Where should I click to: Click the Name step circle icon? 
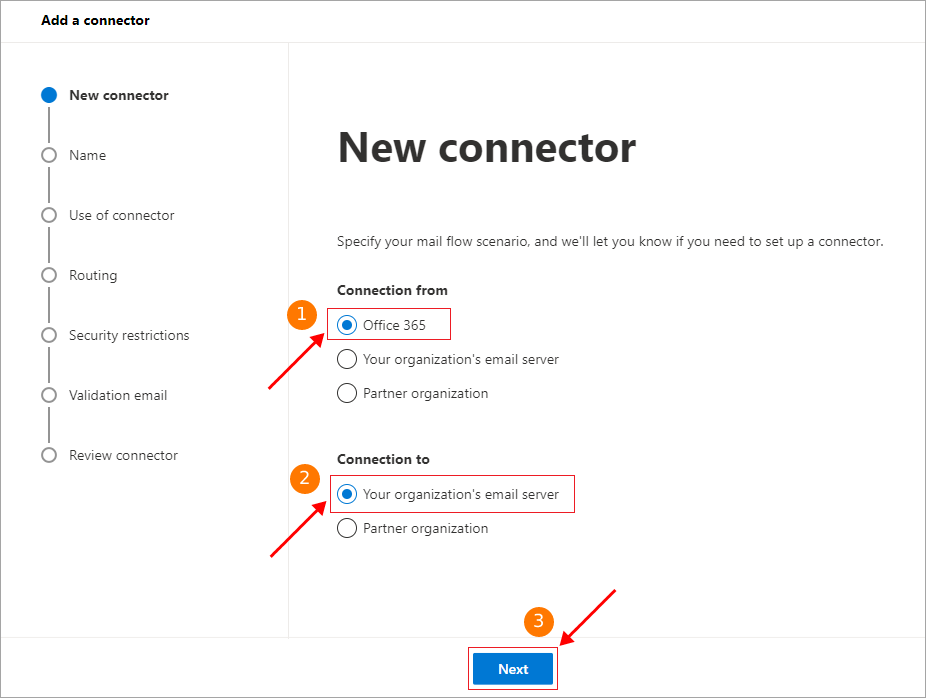[49, 155]
